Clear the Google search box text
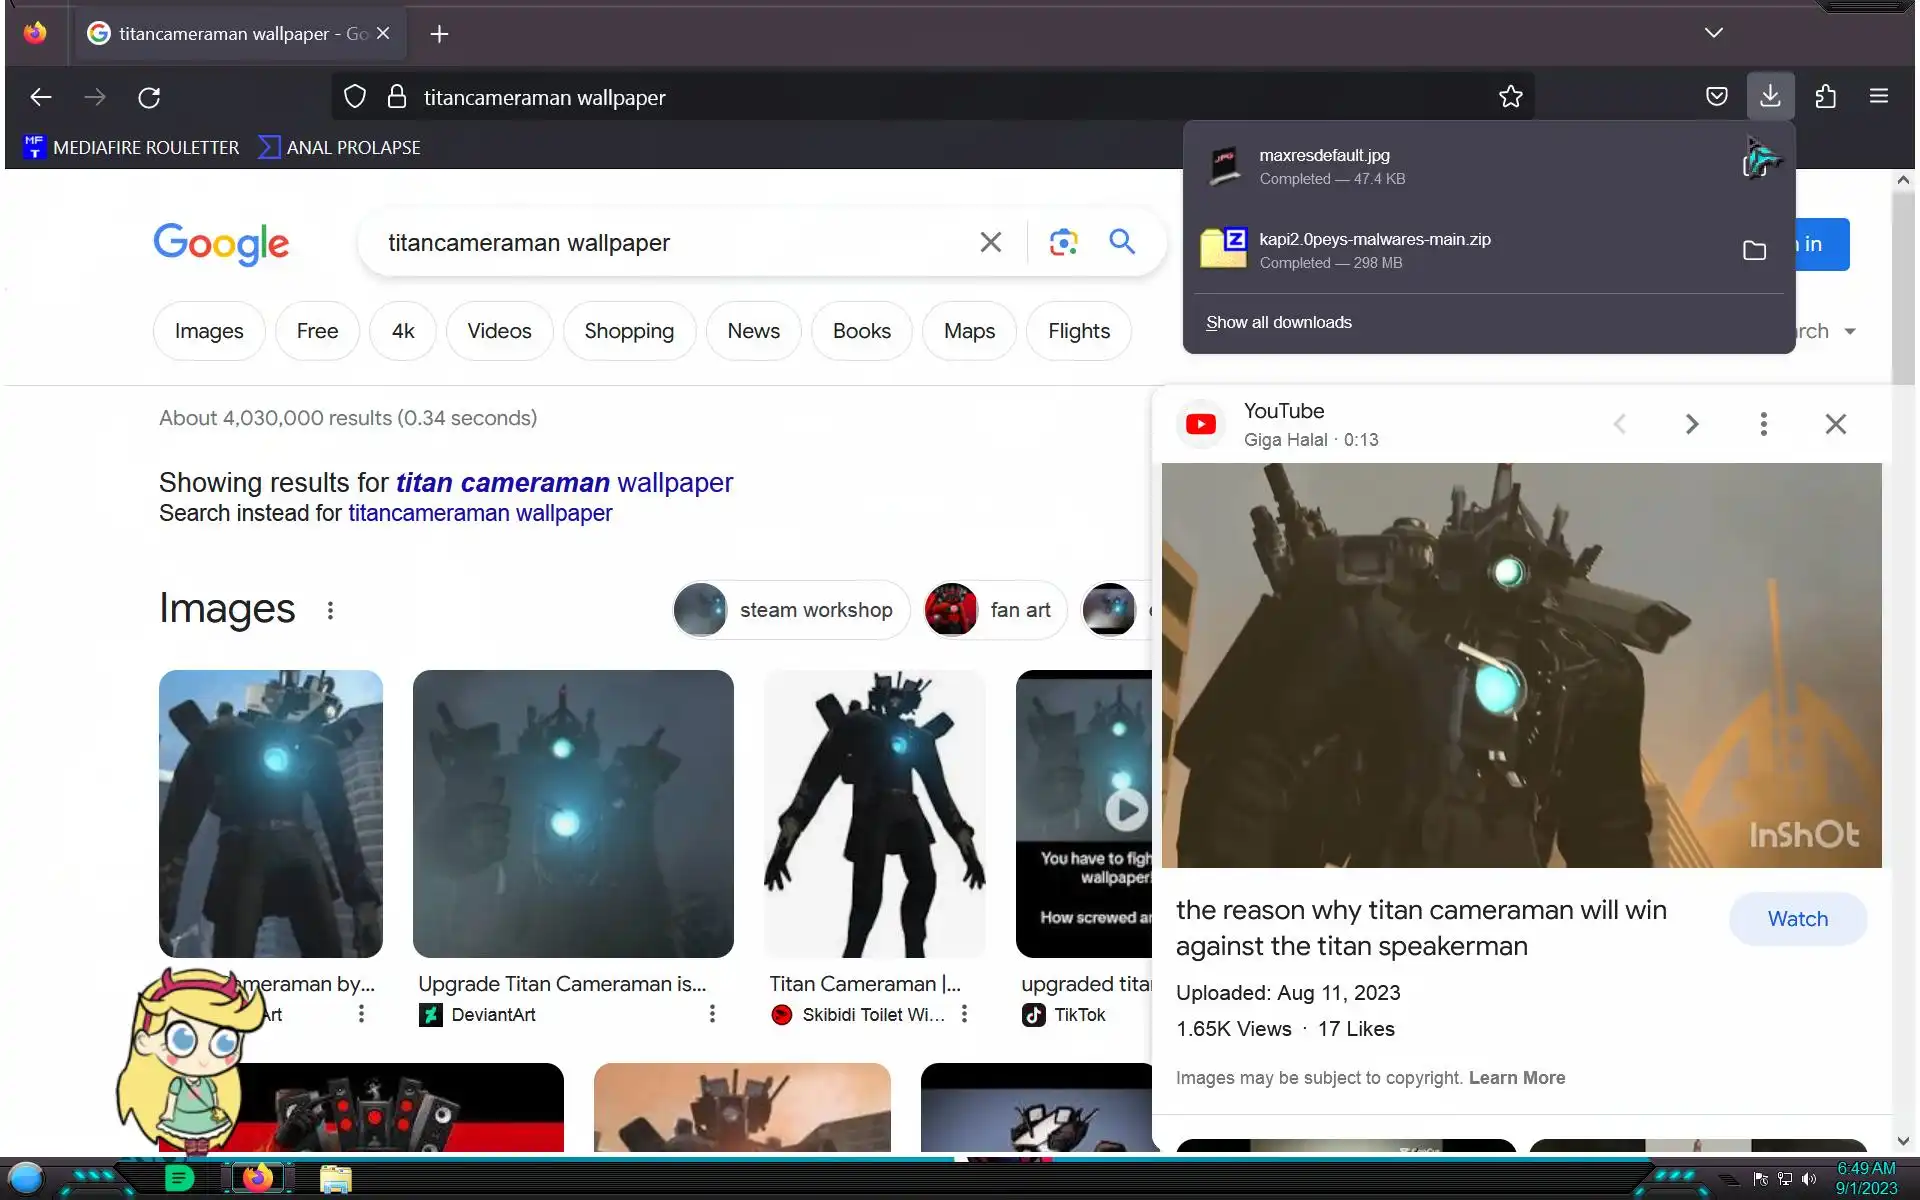The width and height of the screenshot is (1920, 1200). (x=990, y=242)
